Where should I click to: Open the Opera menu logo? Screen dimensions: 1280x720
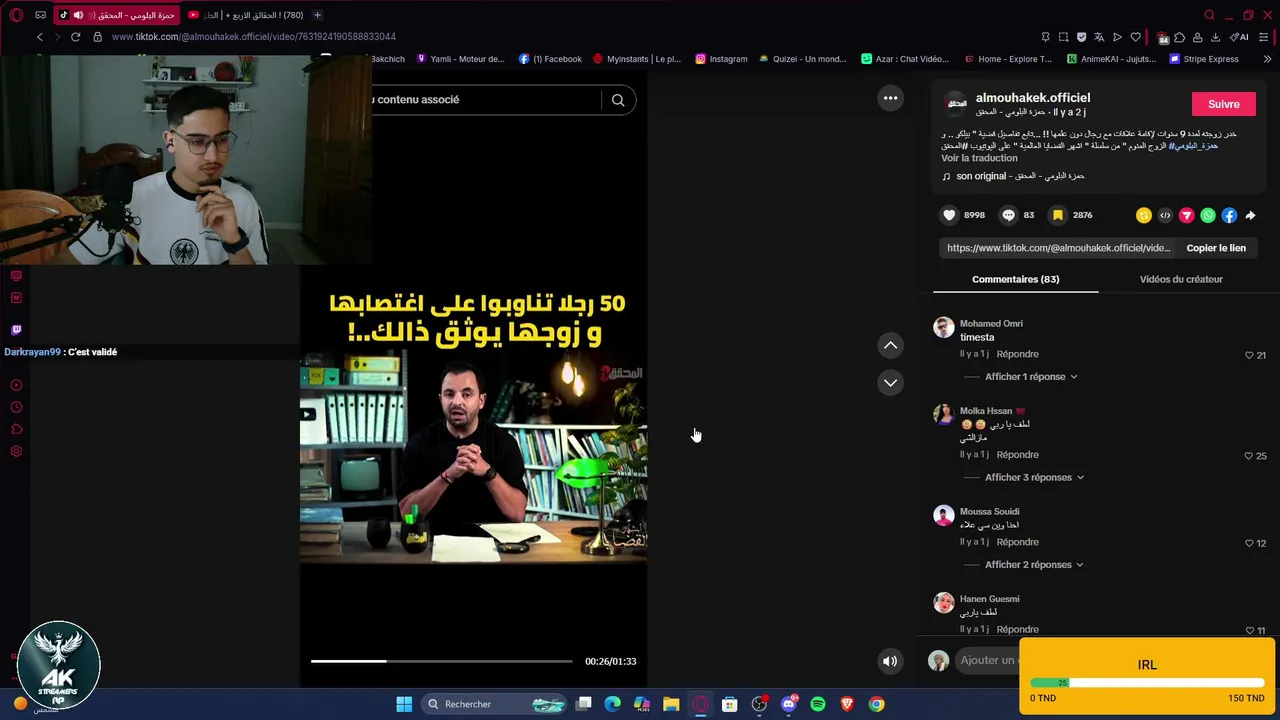pos(16,15)
